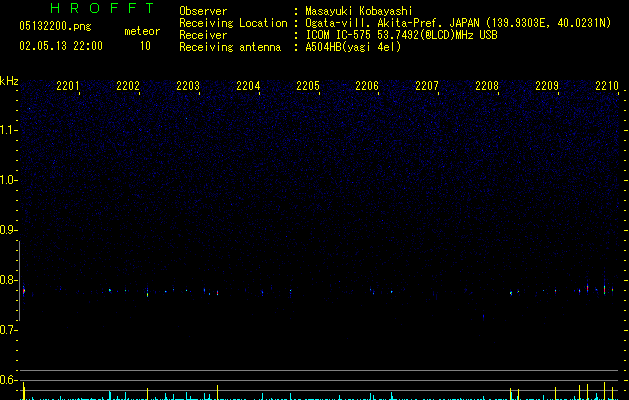The width and height of the screenshot is (629, 400).
Task: Click the gray vertical frequency range bar
Action: pos(19,280)
